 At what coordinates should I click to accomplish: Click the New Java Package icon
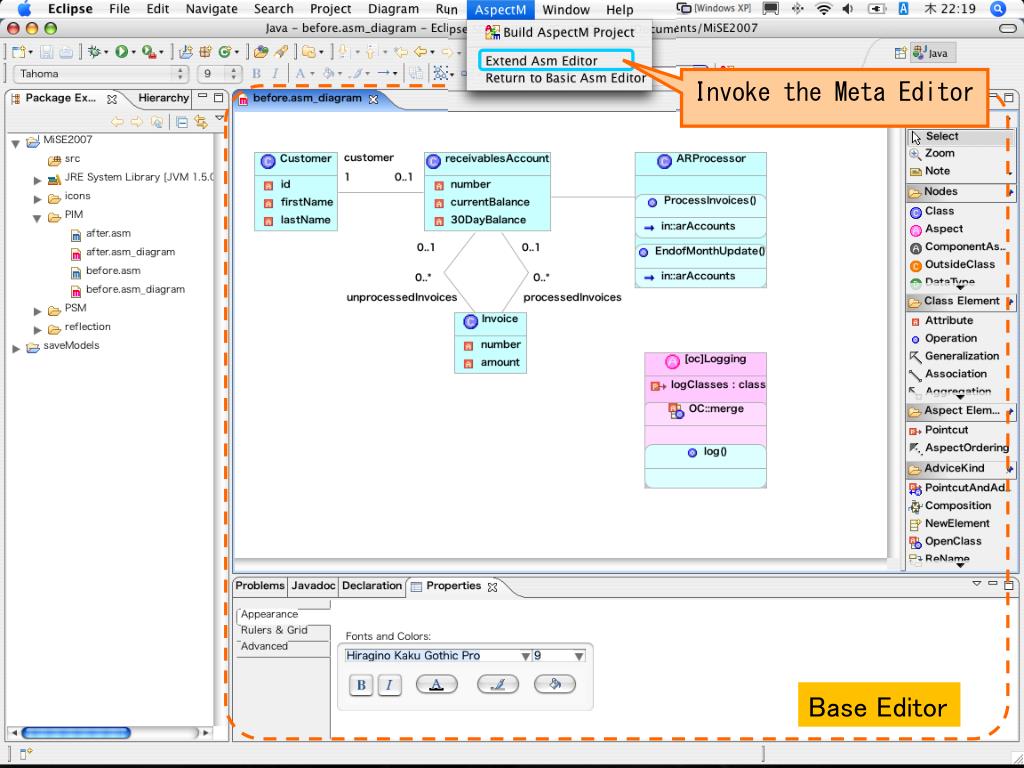click(205, 52)
